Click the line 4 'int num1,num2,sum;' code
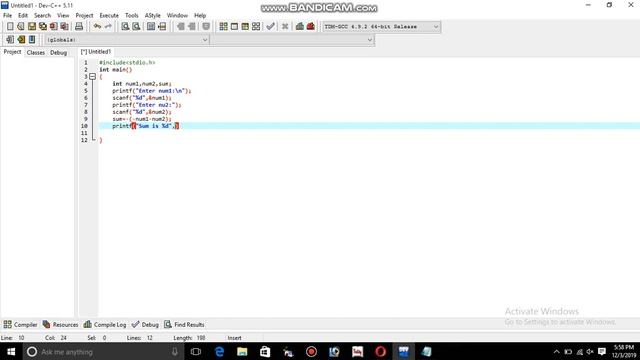 pyautogui.click(x=142, y=84)
